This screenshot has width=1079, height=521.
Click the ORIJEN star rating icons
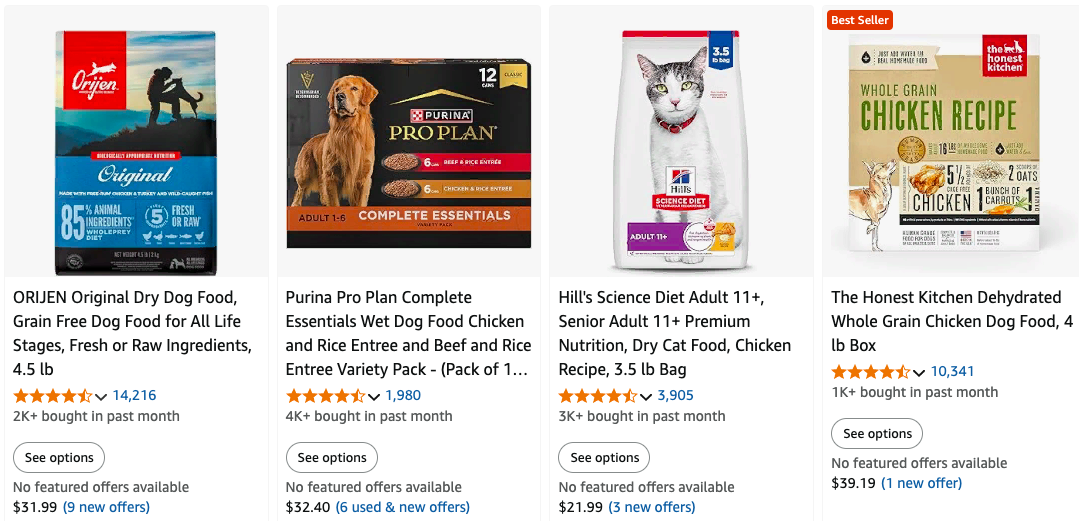(53, 395)
